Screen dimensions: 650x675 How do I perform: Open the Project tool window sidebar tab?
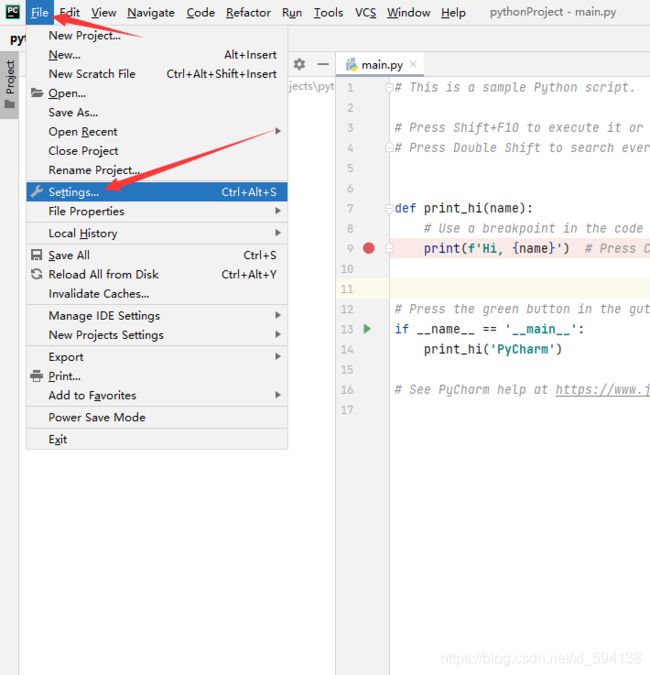[x=9, y=85]
